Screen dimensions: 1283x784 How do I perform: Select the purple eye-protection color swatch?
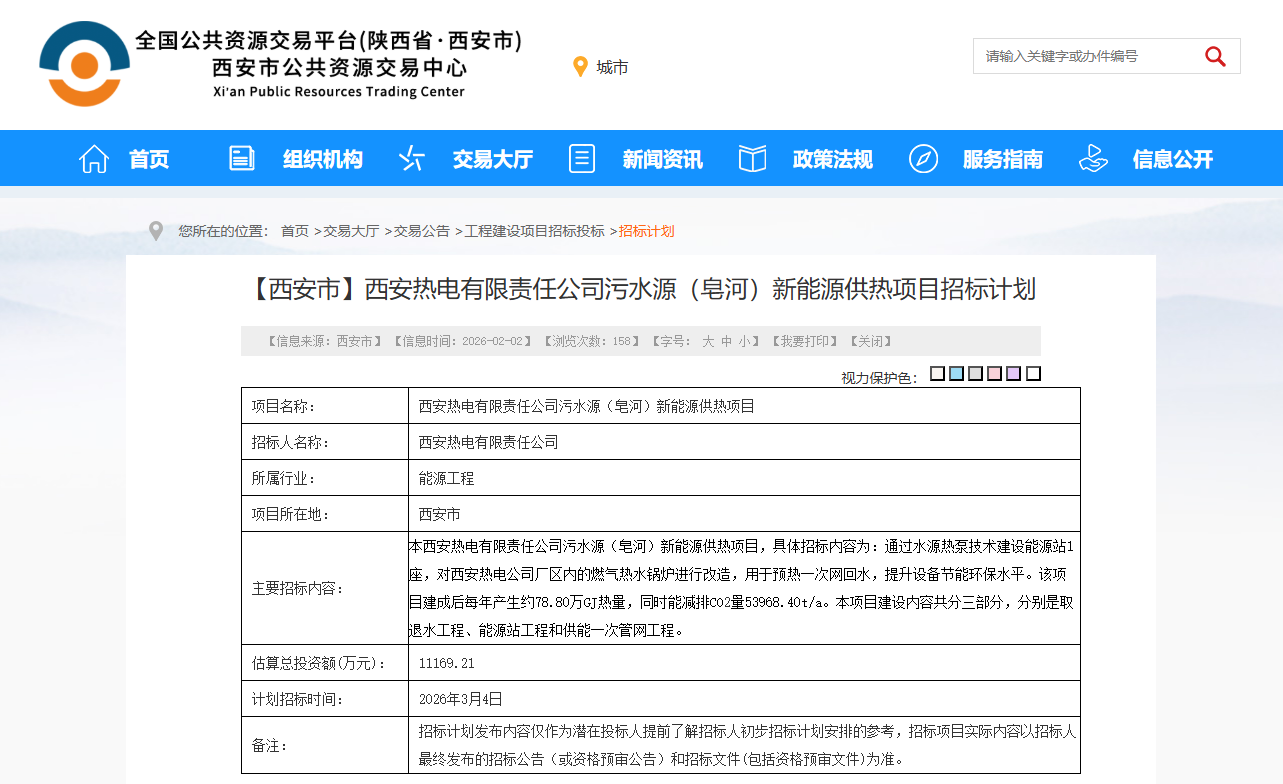click(1013, 374)
